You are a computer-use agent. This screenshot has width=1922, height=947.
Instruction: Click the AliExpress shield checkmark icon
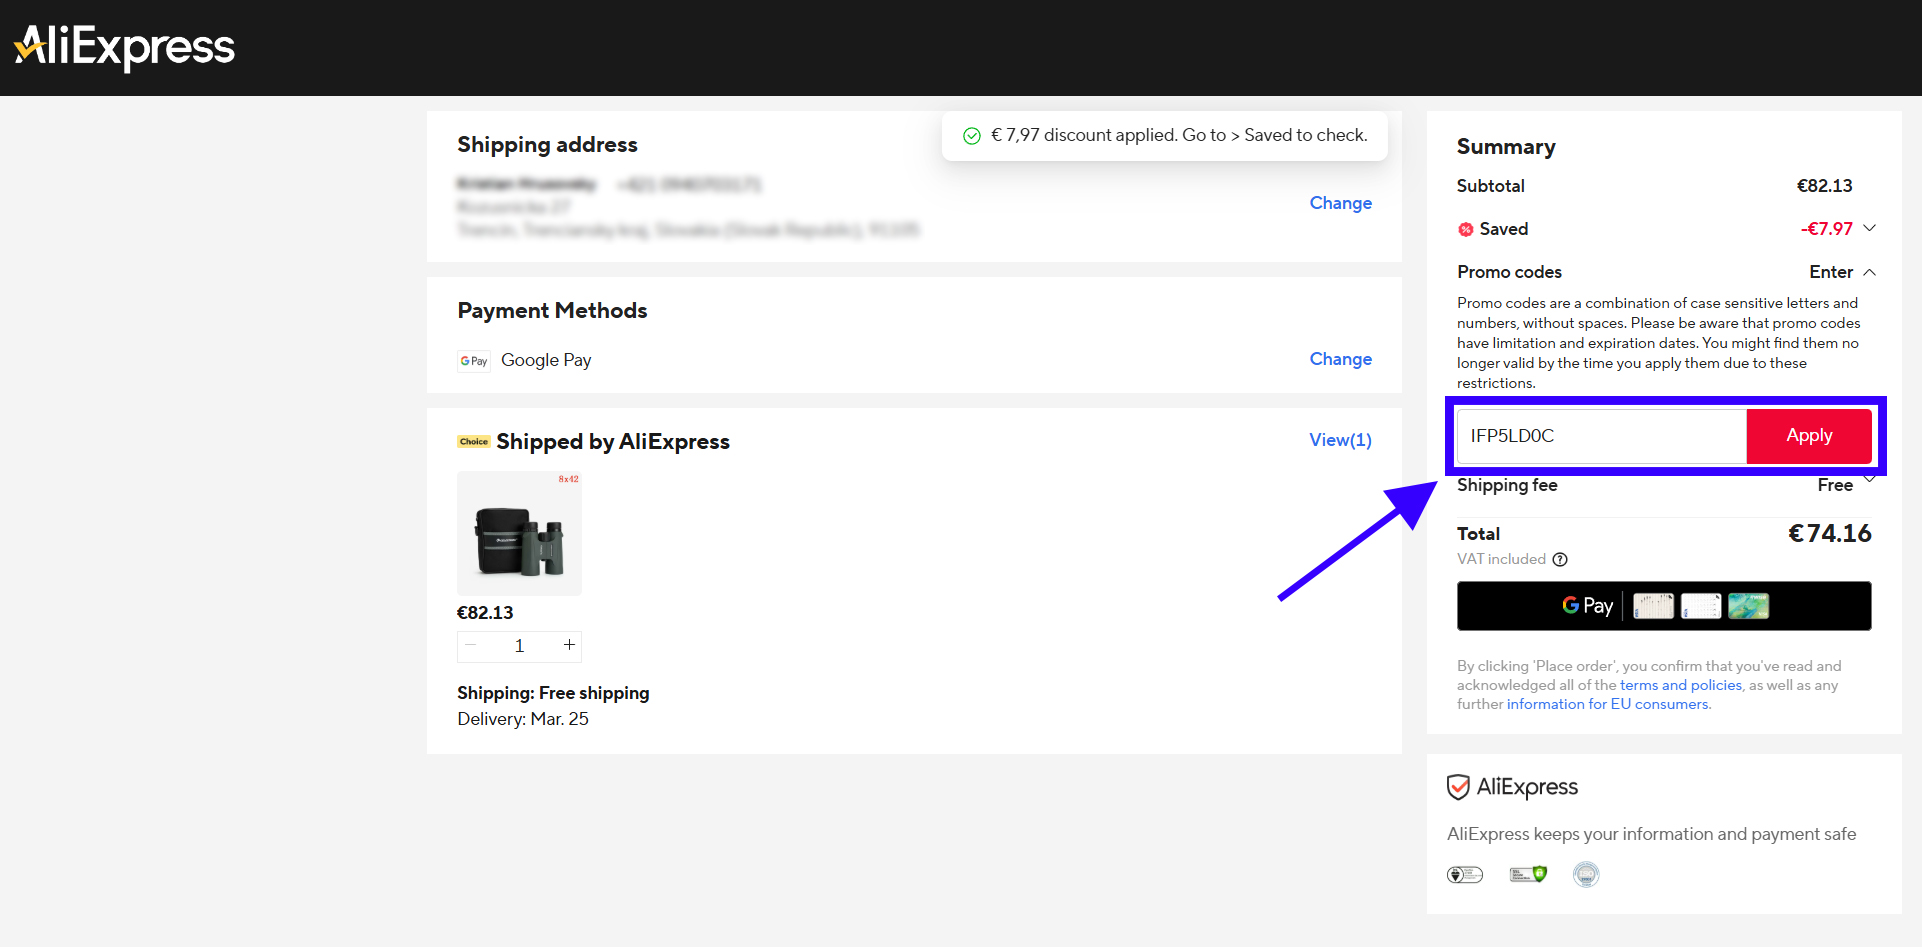1458,787
